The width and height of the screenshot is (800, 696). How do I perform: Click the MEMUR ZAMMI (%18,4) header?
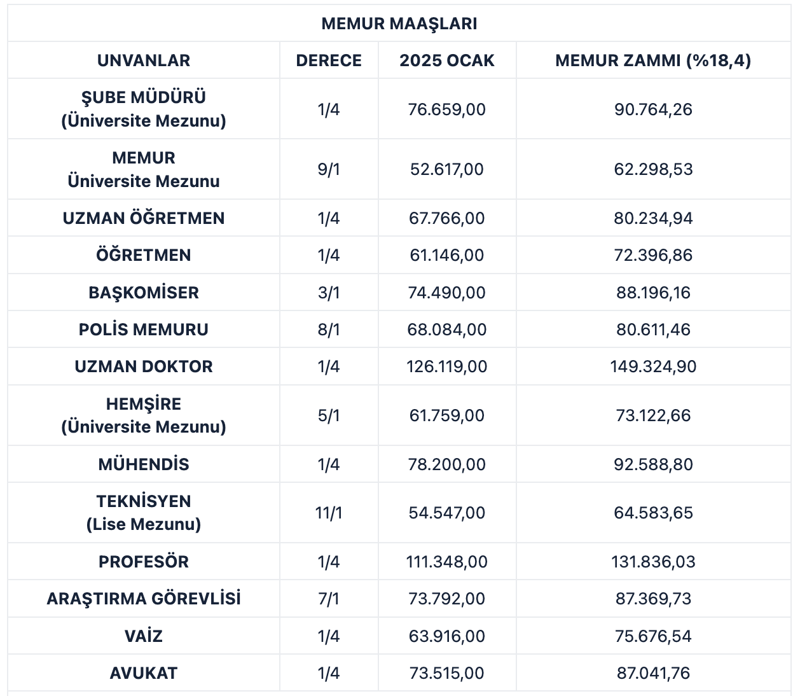[x=653, y=61]
